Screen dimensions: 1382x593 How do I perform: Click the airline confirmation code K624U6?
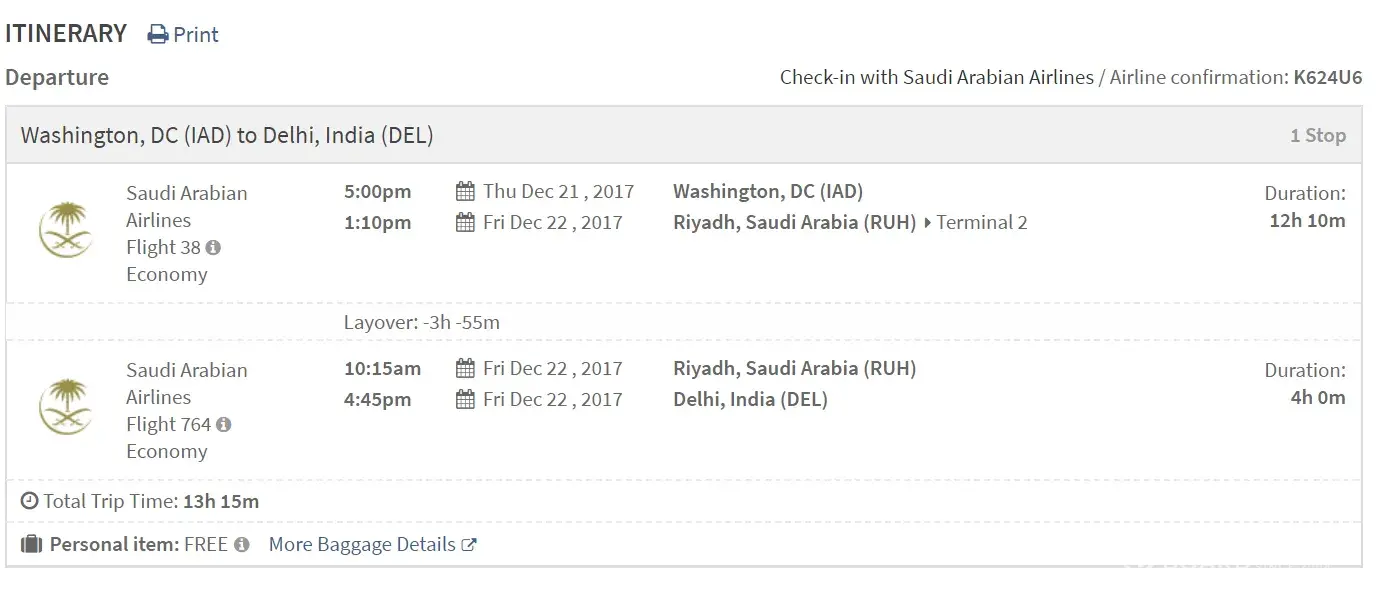point(1327,77)
